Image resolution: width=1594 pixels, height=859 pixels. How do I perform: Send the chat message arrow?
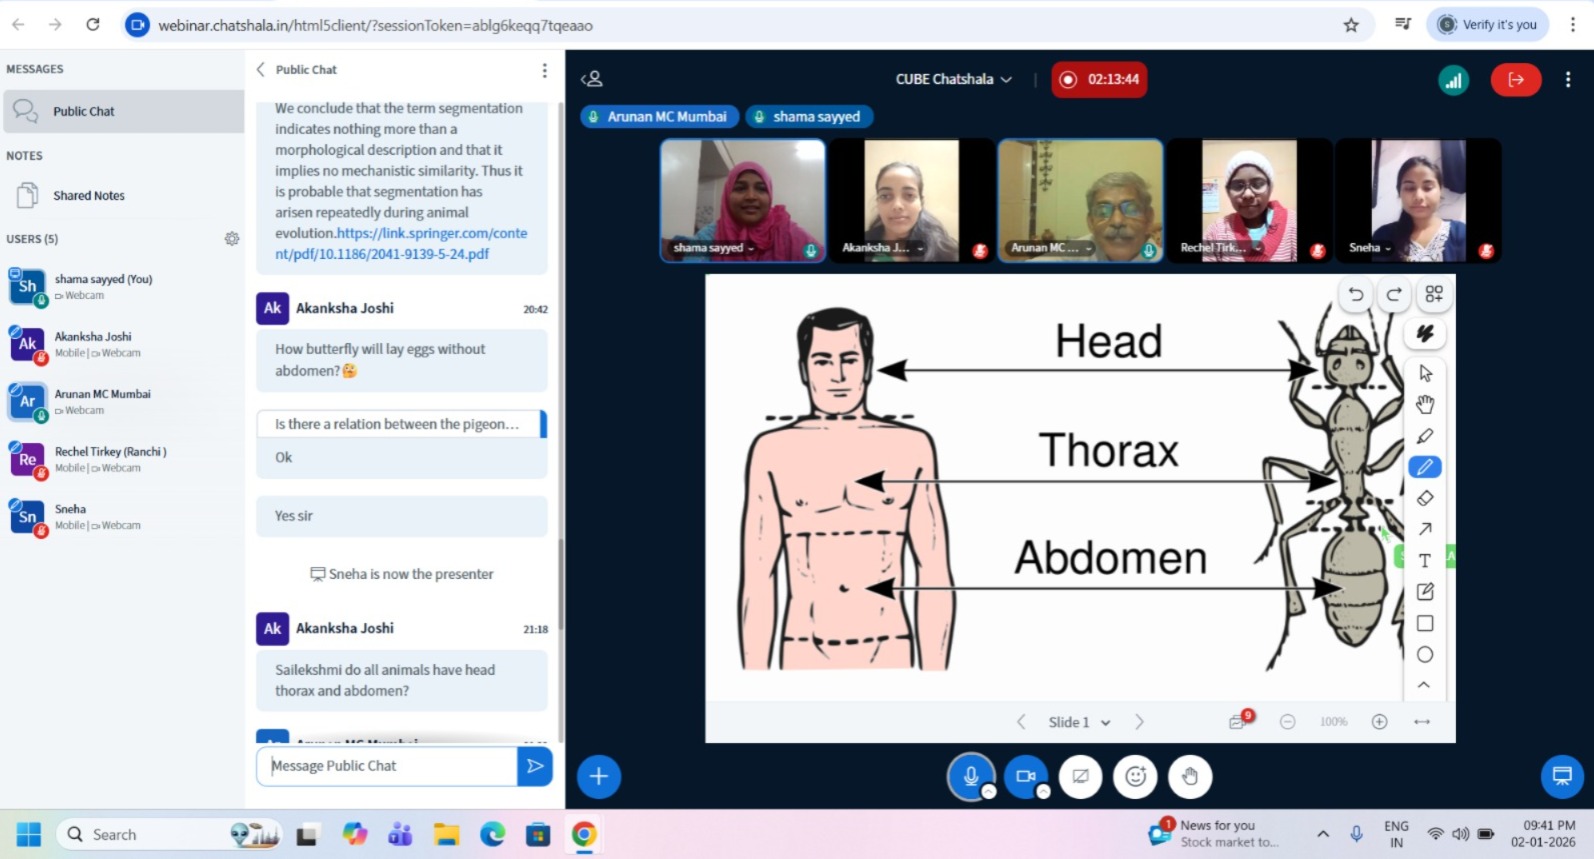click(x=535, y=766)
